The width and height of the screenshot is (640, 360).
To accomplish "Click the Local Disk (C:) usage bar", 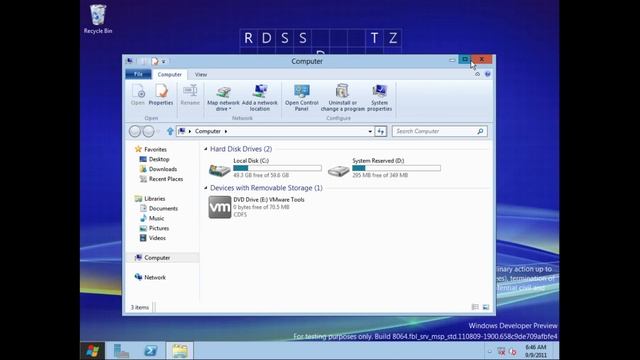I will pyautogui.click(x=277, y=168).
